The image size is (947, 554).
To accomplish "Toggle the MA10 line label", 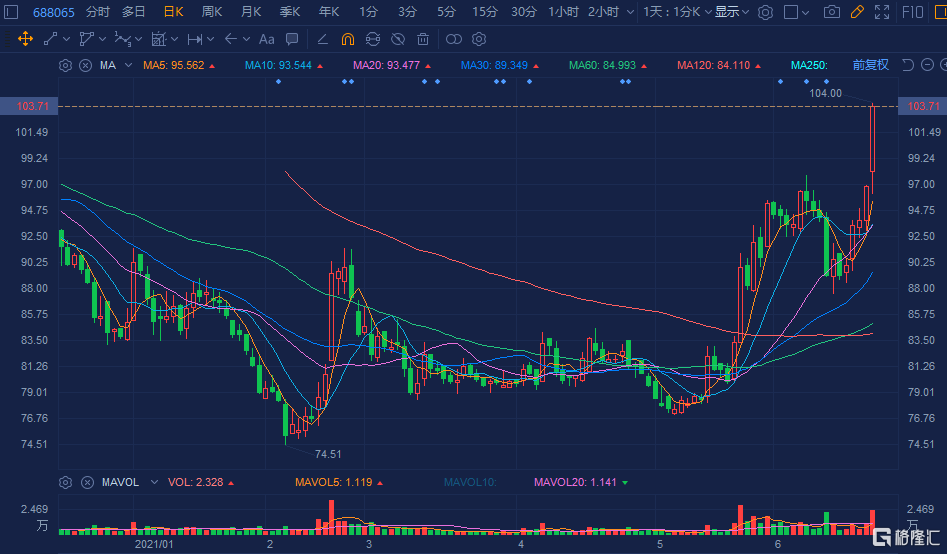I will tap(278, 65).
